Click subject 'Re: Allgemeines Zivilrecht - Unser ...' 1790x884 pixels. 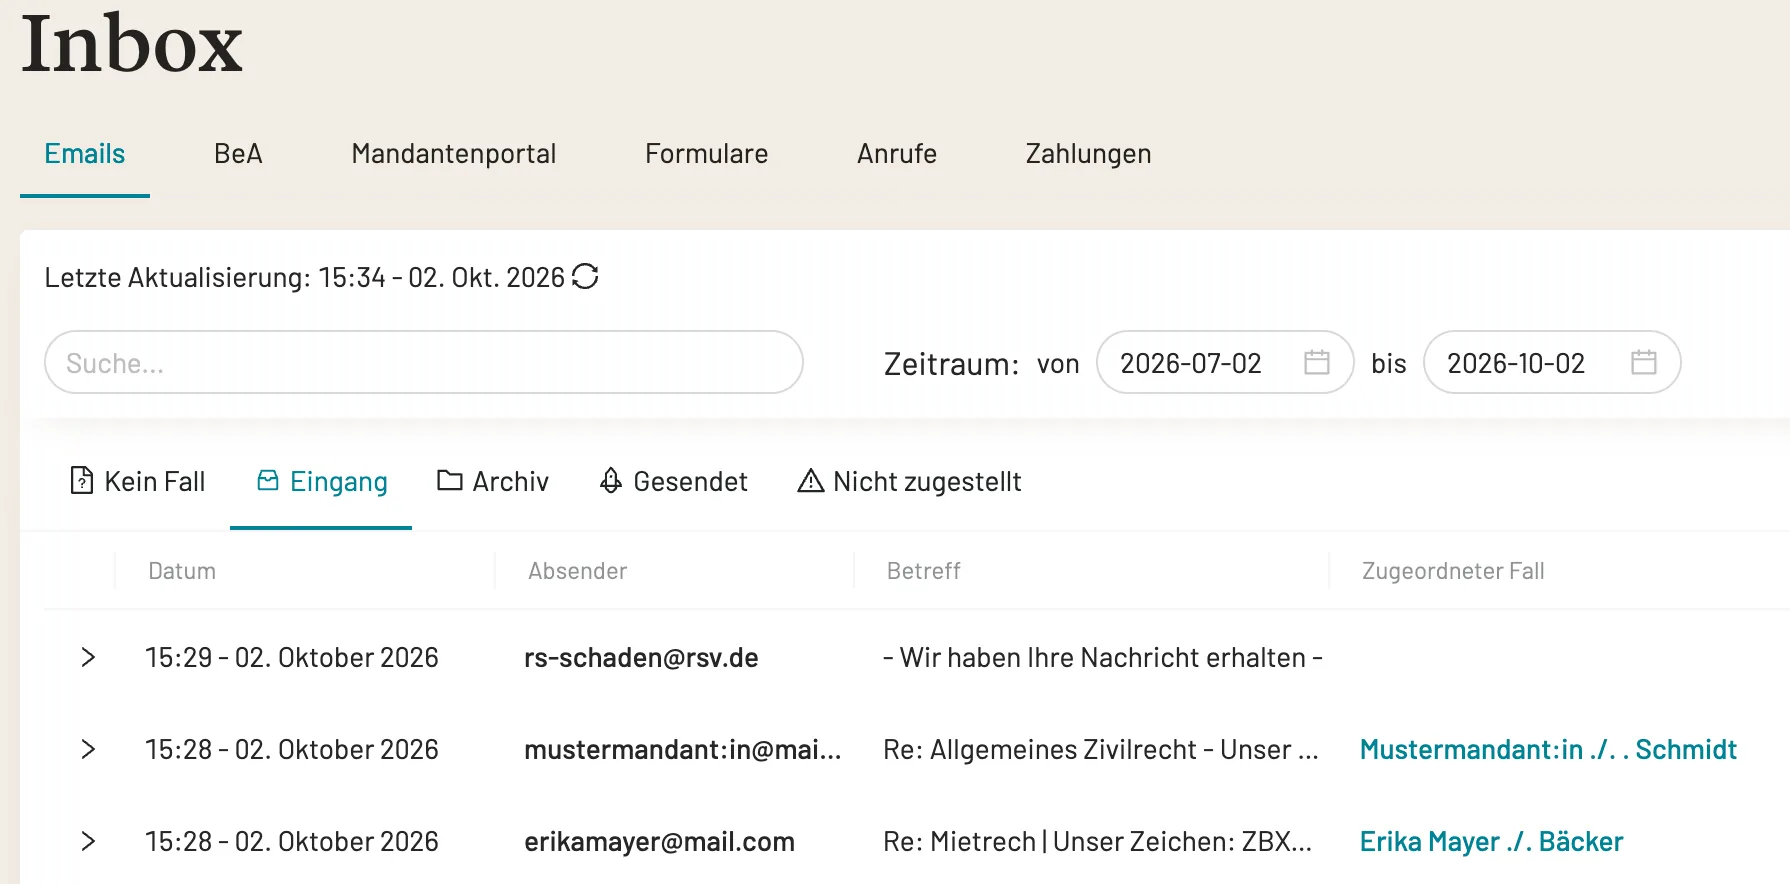click(1101, 749)
